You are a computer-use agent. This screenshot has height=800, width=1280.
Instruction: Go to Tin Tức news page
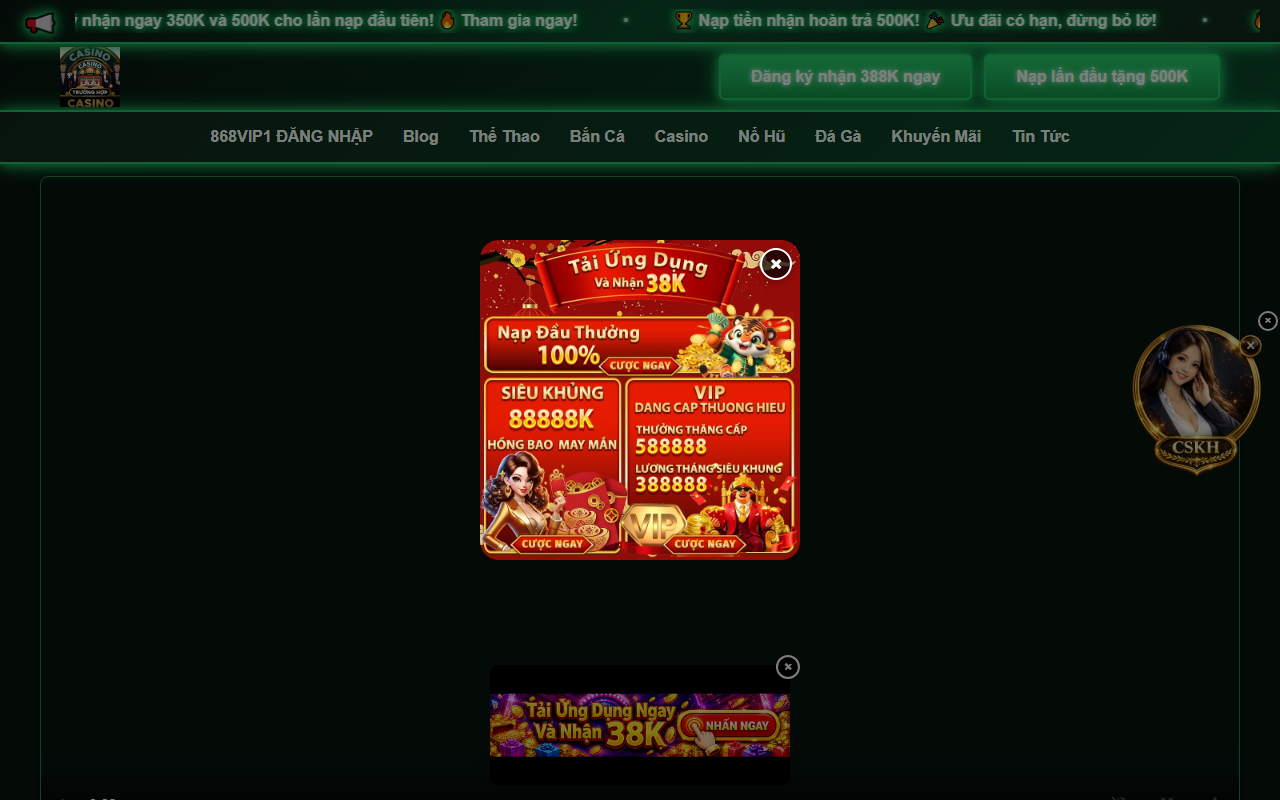coord(1041,136)
